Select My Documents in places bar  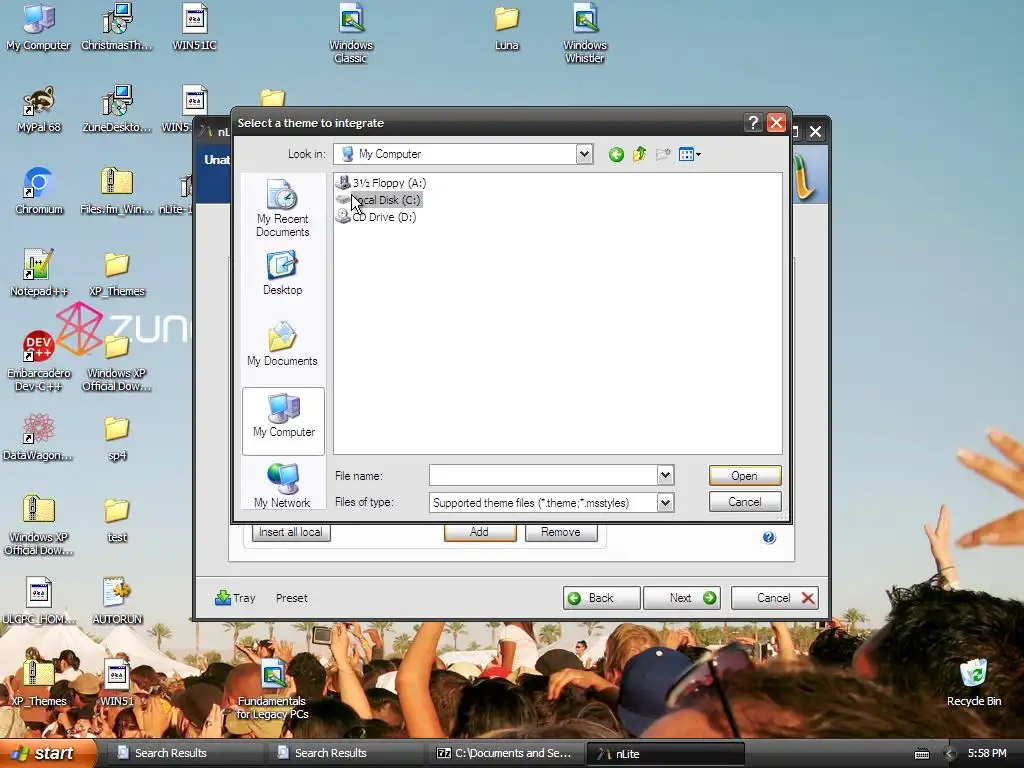pos(282,344)
